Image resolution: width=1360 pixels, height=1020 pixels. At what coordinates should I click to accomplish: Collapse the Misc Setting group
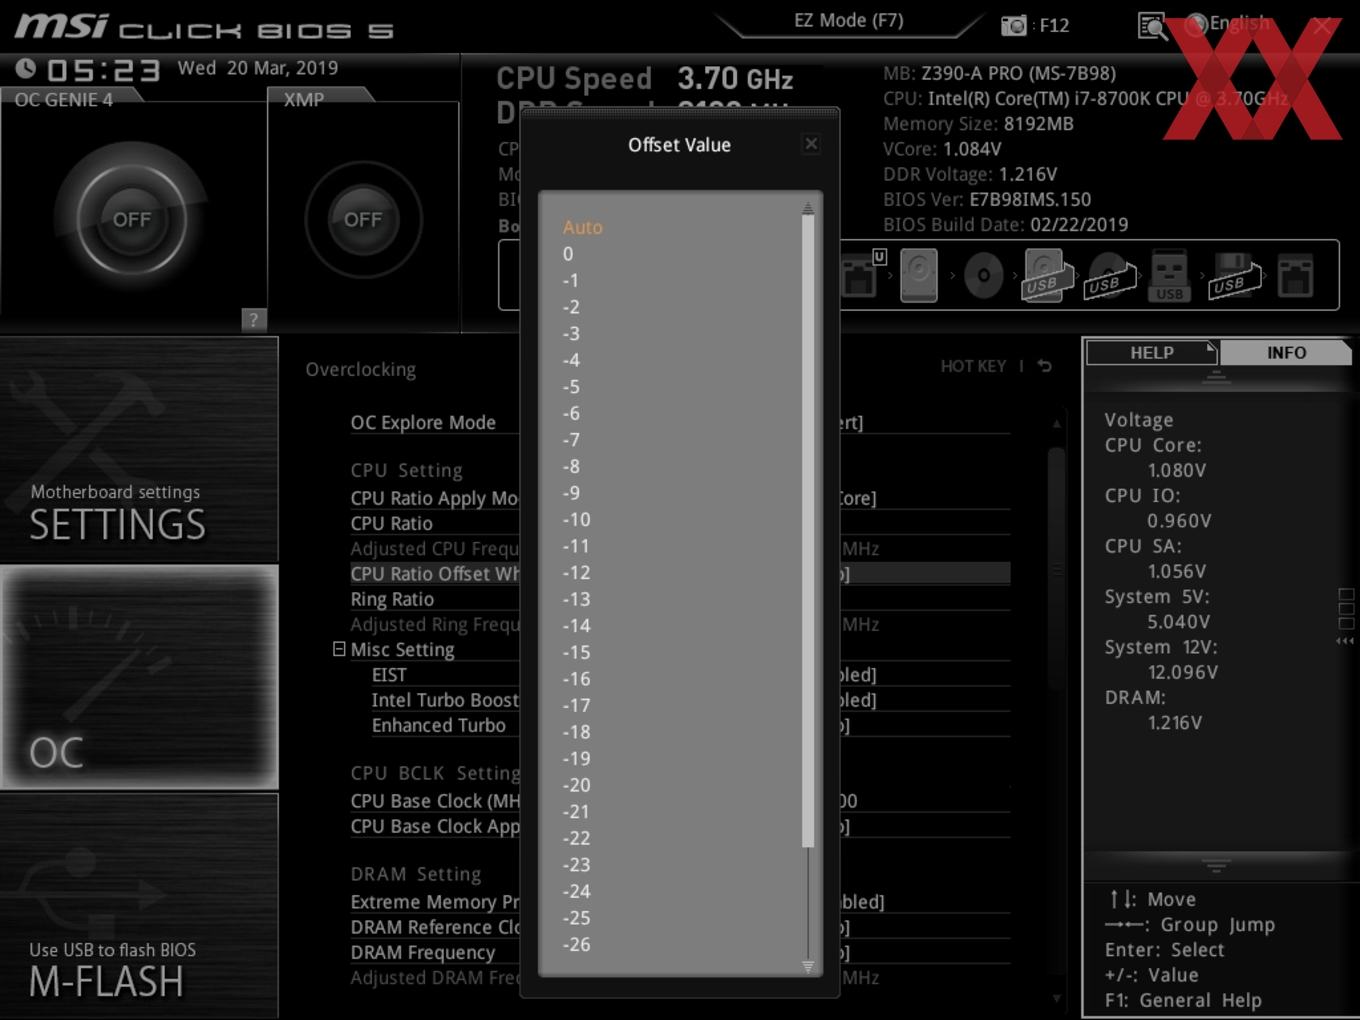[x=339, y=649]
